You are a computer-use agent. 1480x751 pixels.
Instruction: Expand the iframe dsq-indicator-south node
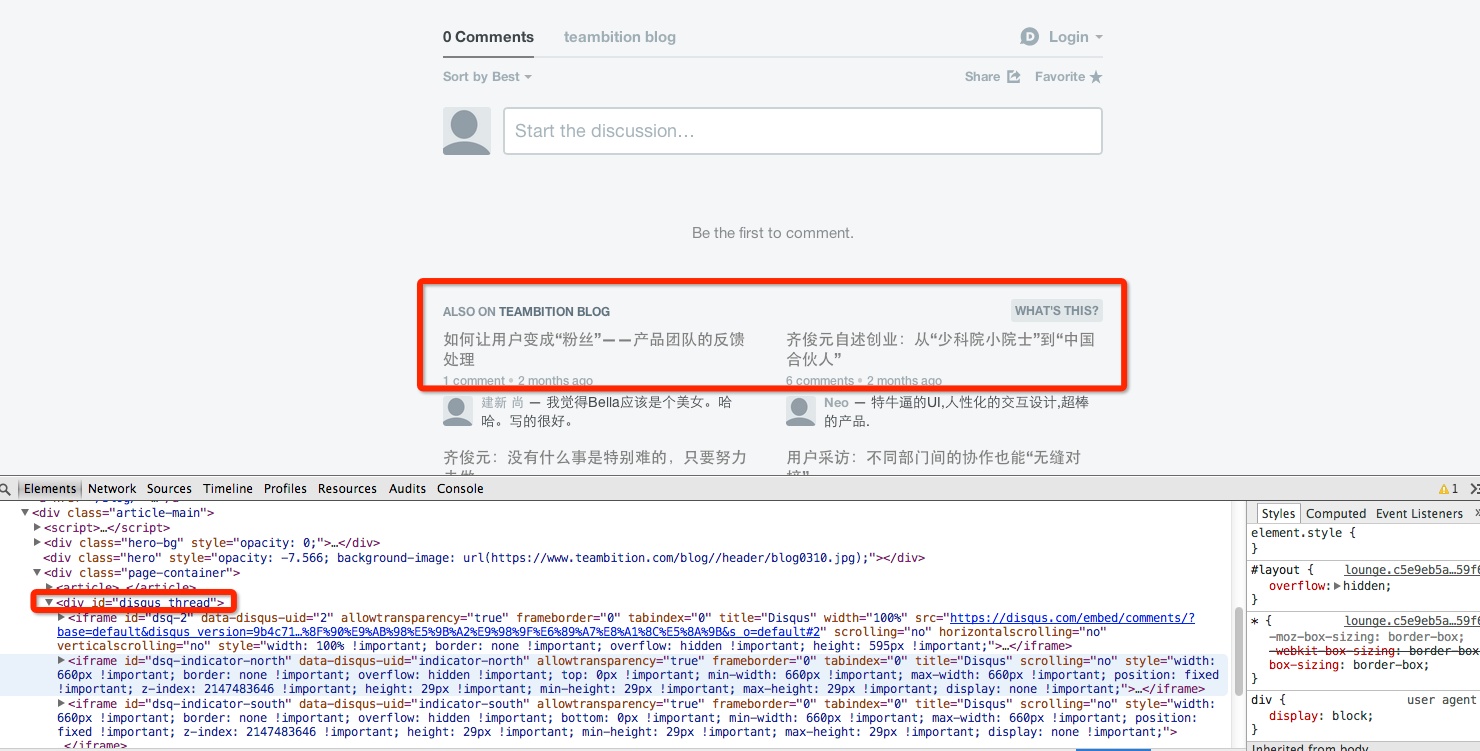[x=61, y=704]
